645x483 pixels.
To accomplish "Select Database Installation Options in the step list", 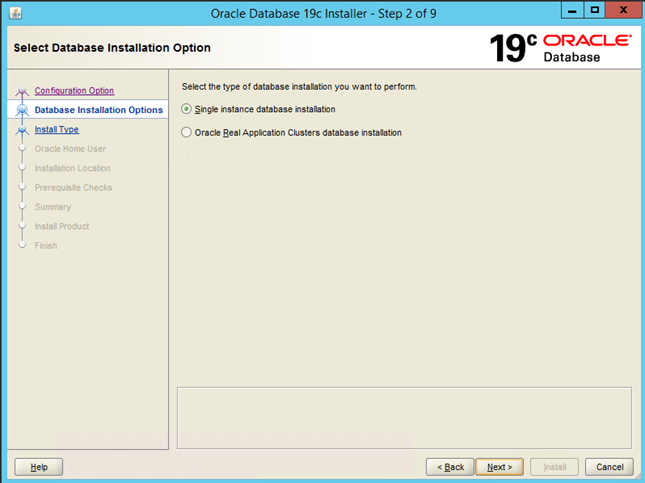I will pyautogui.click(x=98, y=110).
